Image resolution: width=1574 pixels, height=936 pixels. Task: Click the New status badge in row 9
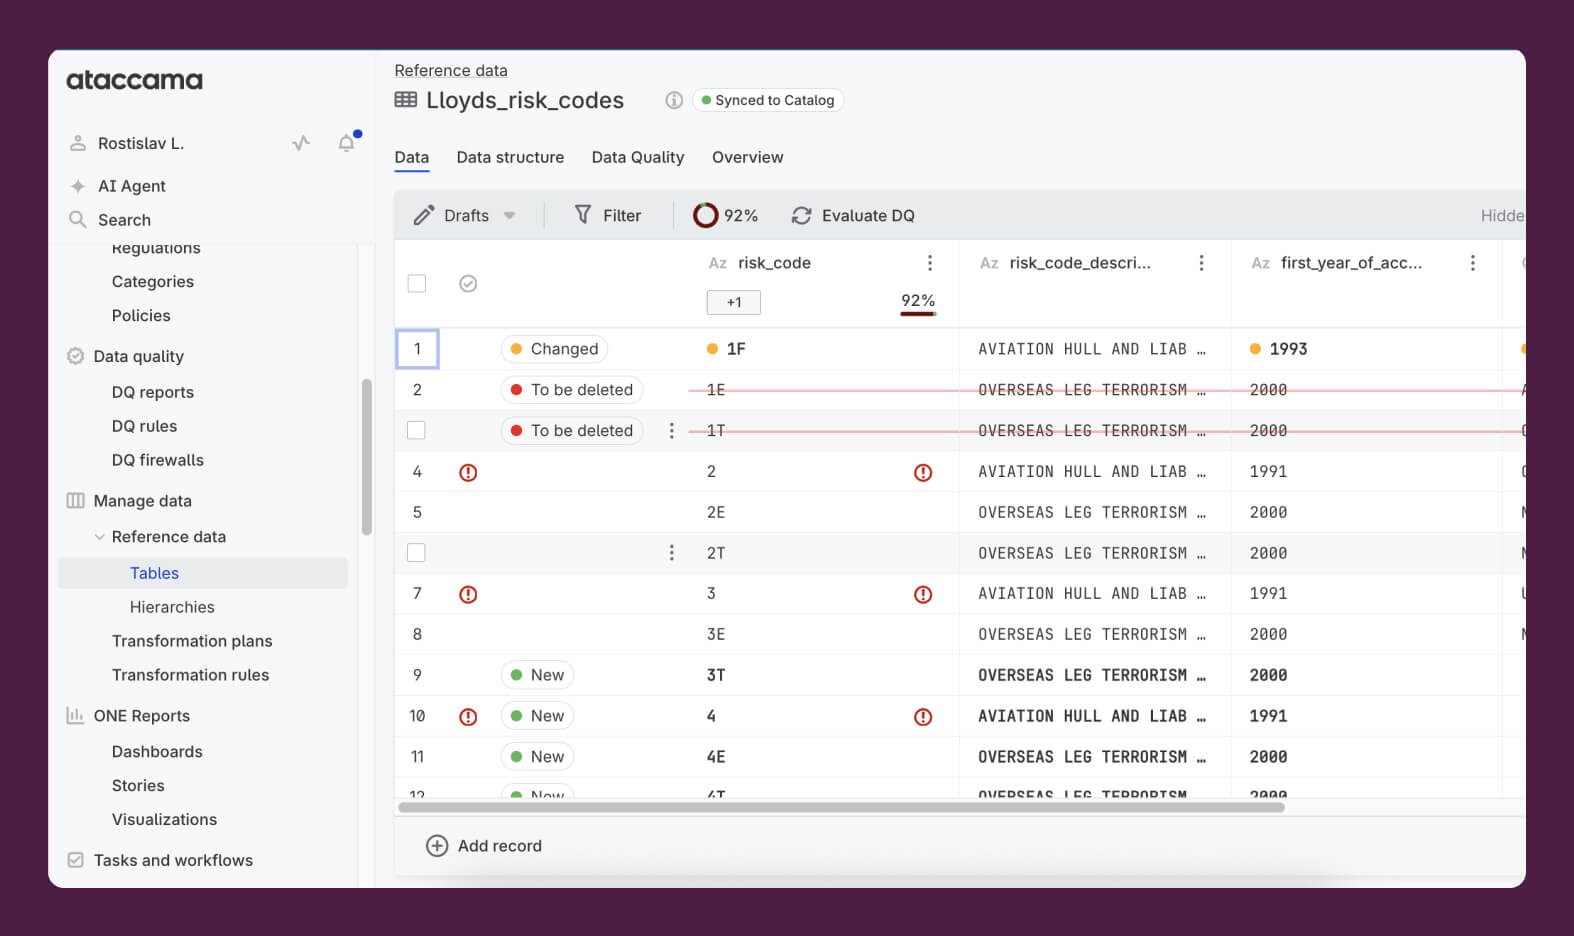tap(537, 675)
